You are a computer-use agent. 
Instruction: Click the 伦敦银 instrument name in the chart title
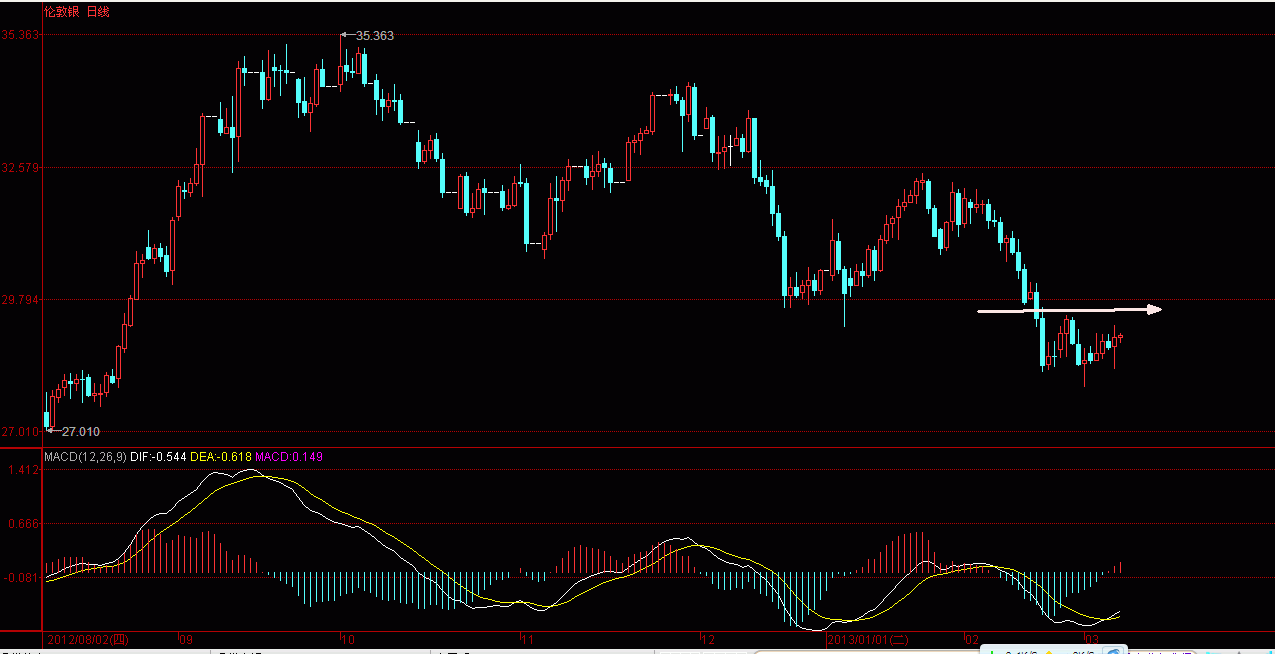coord(62,12)
